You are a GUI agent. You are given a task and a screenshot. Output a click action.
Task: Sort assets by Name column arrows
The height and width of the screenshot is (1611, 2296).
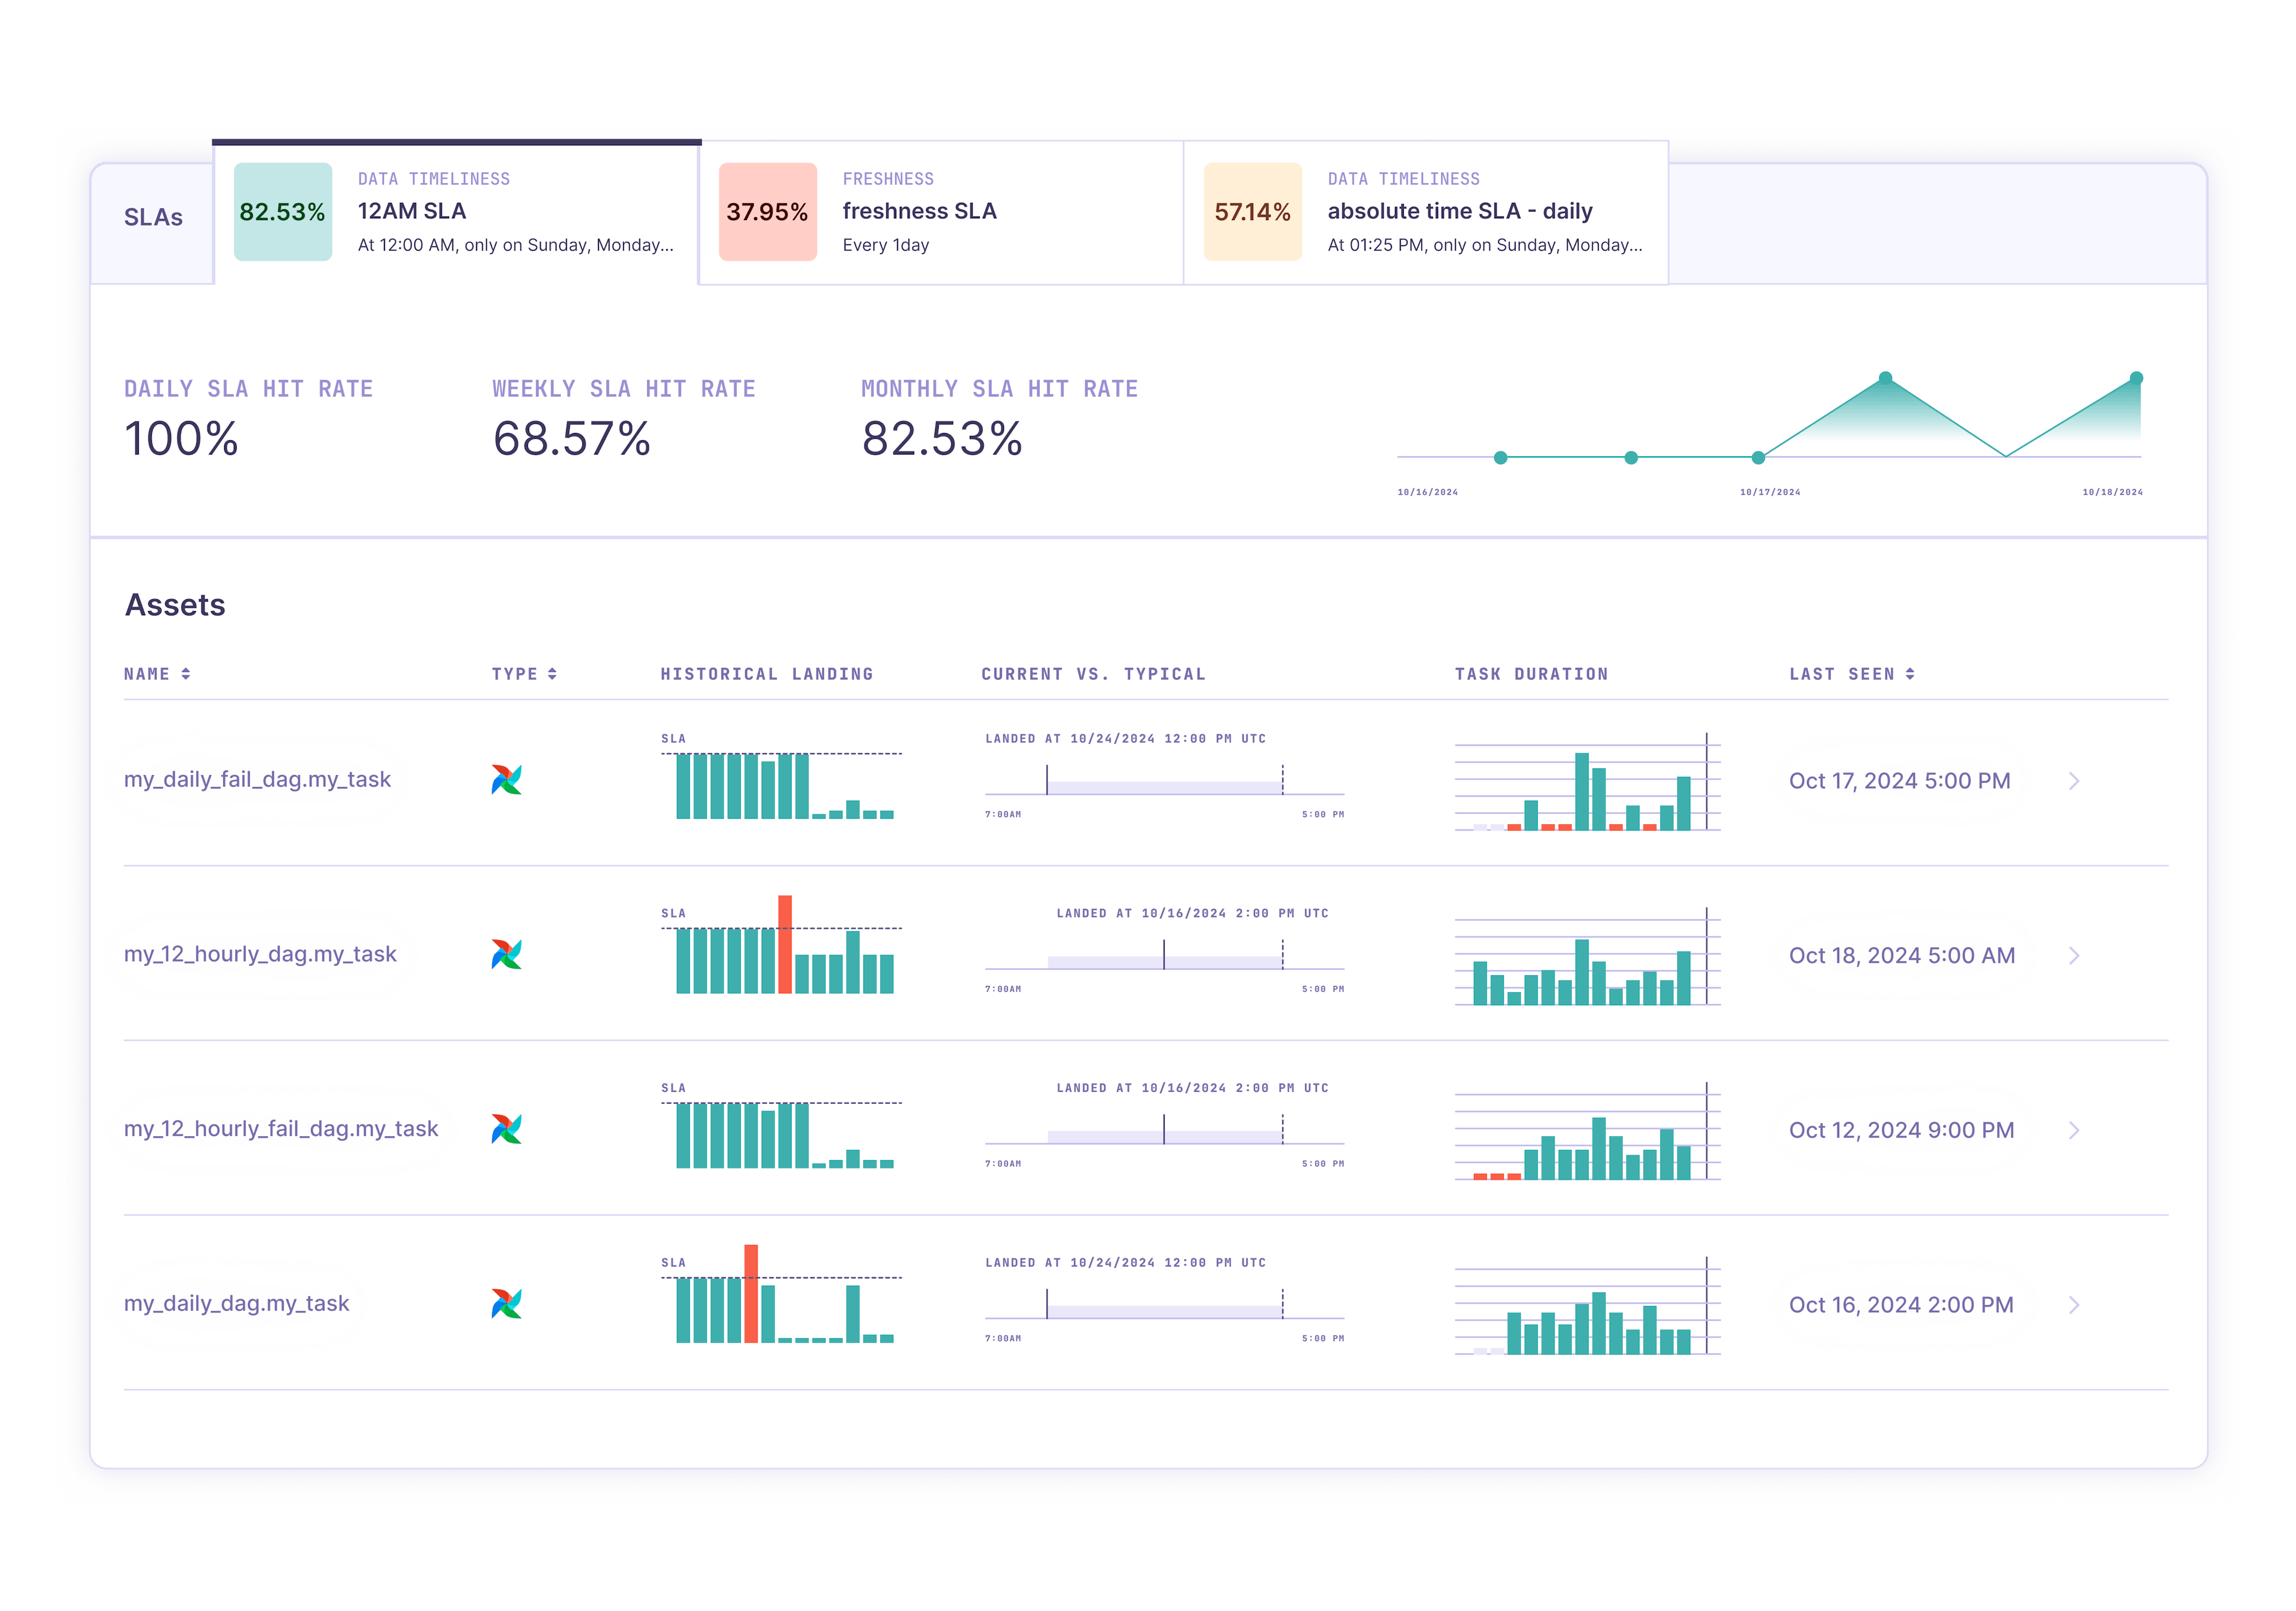coord(186,674)
